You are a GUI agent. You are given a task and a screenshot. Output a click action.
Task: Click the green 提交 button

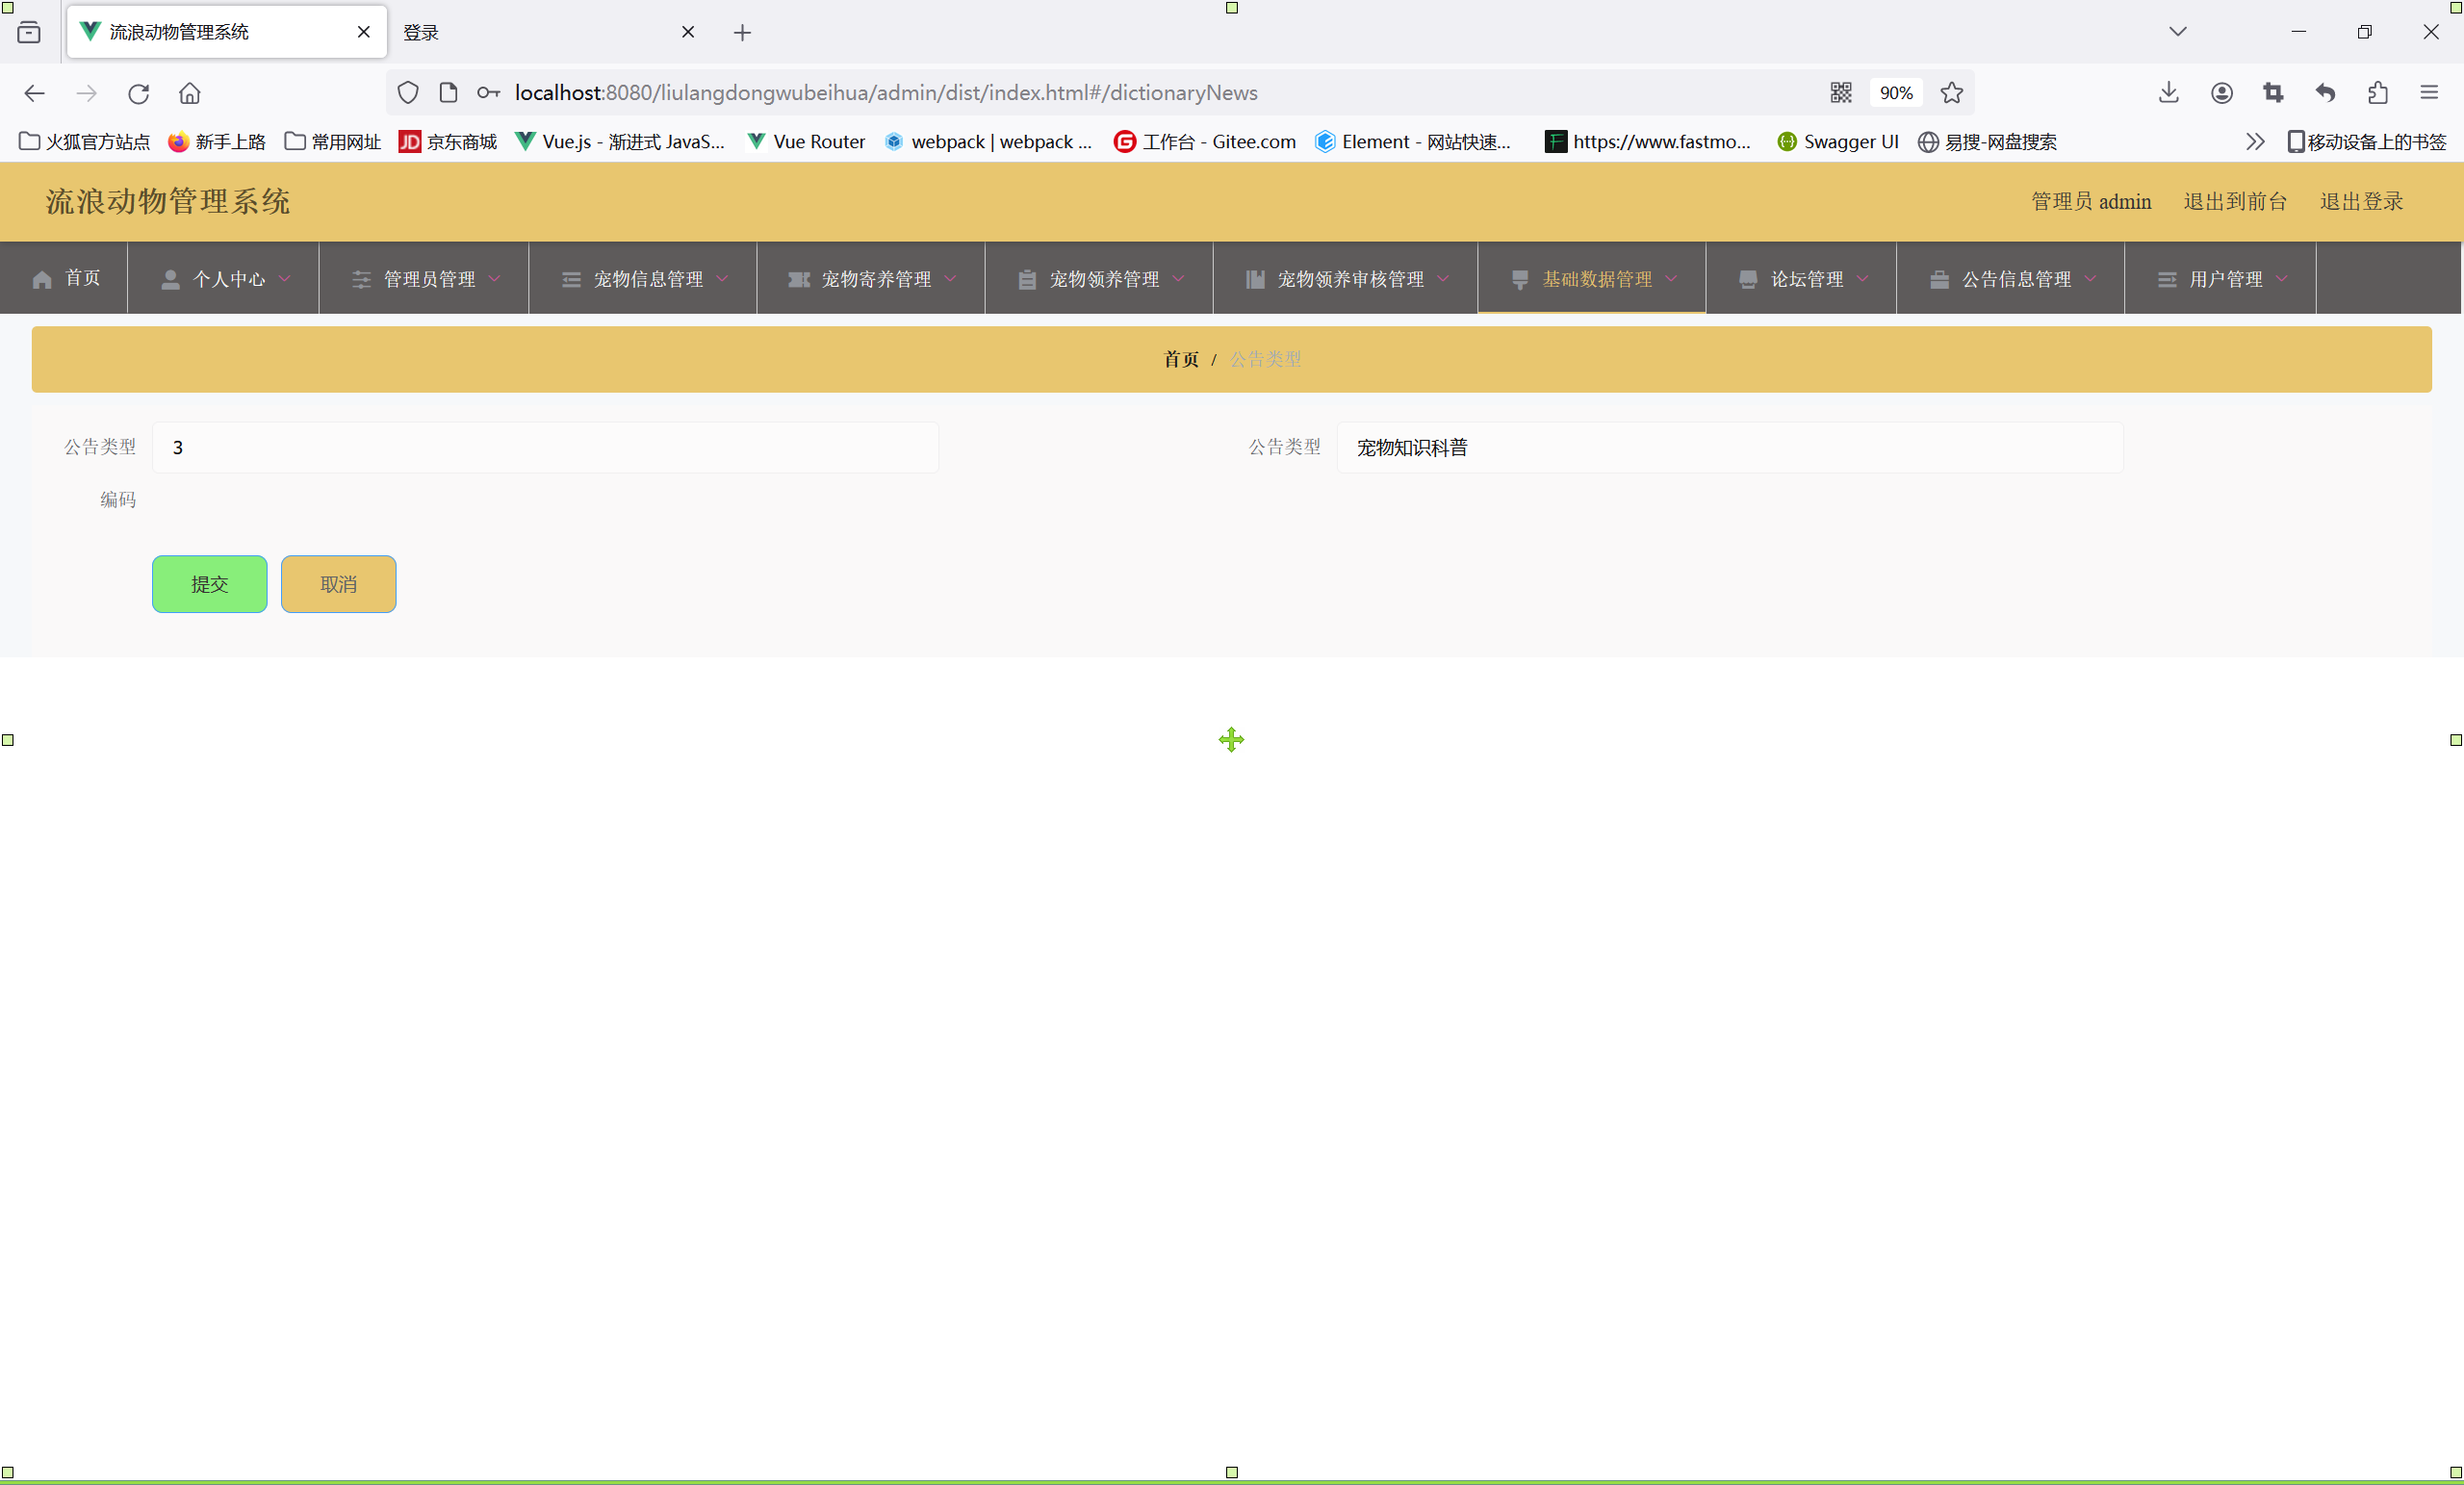tap(209, 584)
